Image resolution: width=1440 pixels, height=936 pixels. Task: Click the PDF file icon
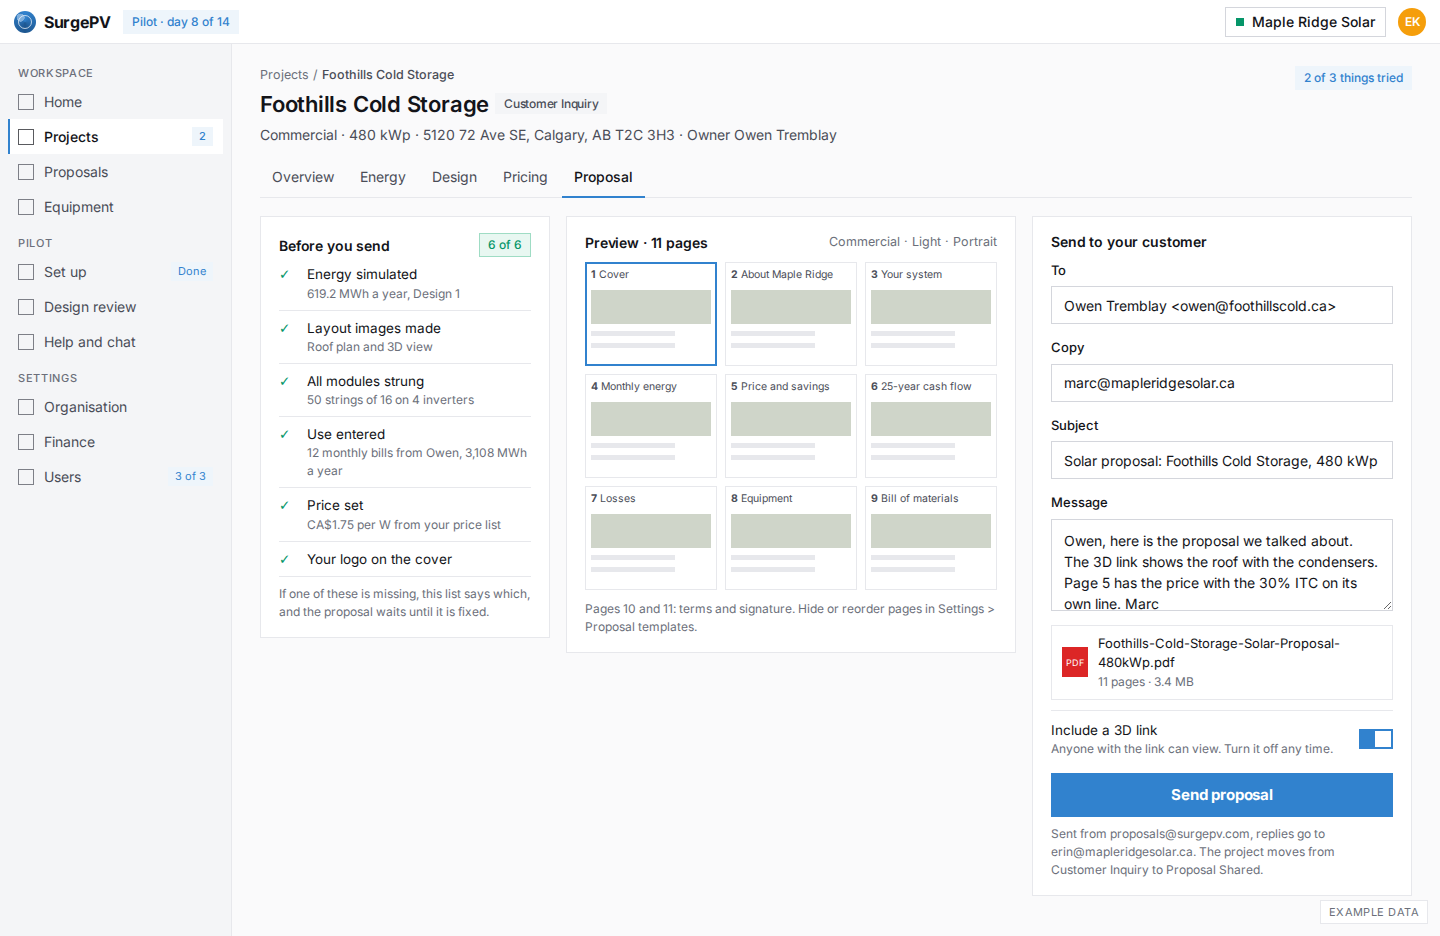1075,662
